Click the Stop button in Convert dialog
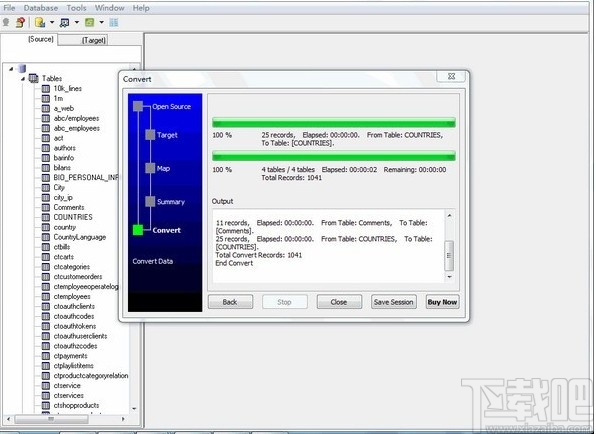596x434 pixels. click(284, 302)
